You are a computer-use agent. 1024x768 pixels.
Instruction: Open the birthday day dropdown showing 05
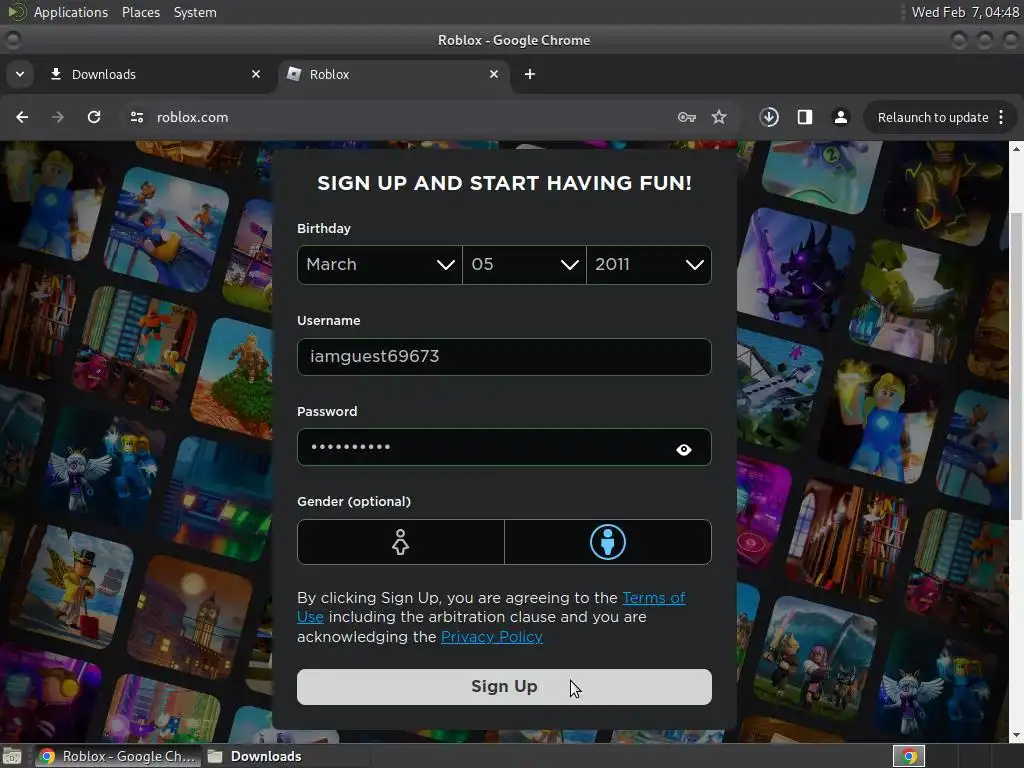point(524,264)
